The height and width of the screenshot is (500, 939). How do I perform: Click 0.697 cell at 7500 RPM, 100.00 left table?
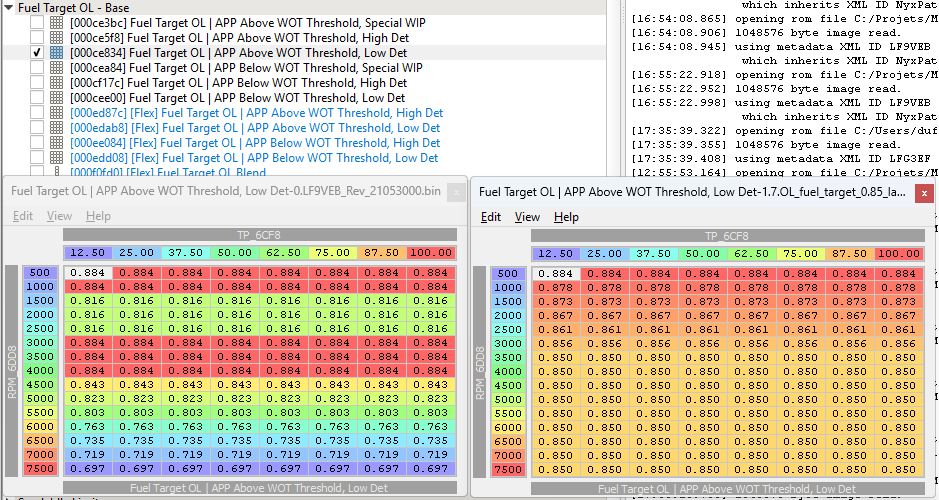point(431,468)
